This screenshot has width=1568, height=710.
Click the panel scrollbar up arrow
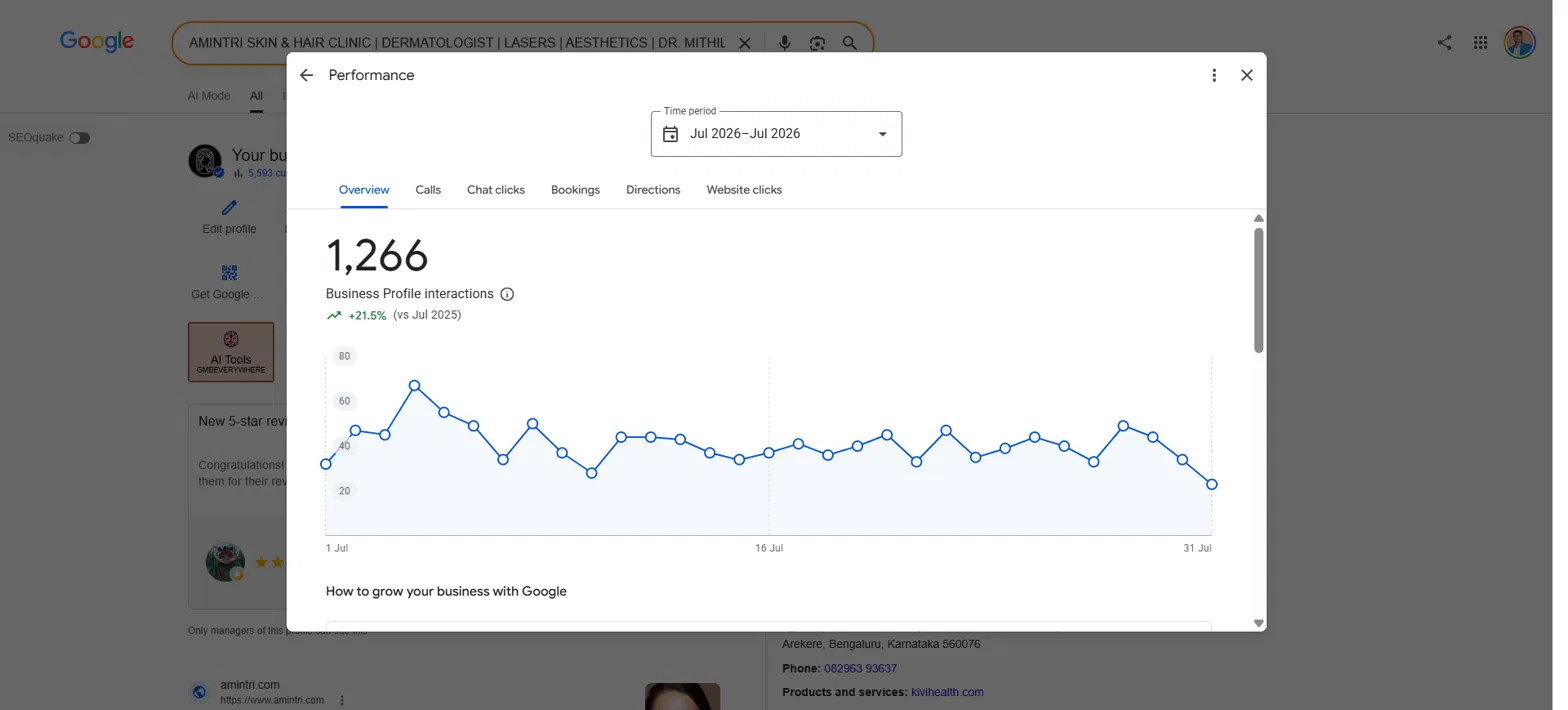click(x=1259, y=218)
